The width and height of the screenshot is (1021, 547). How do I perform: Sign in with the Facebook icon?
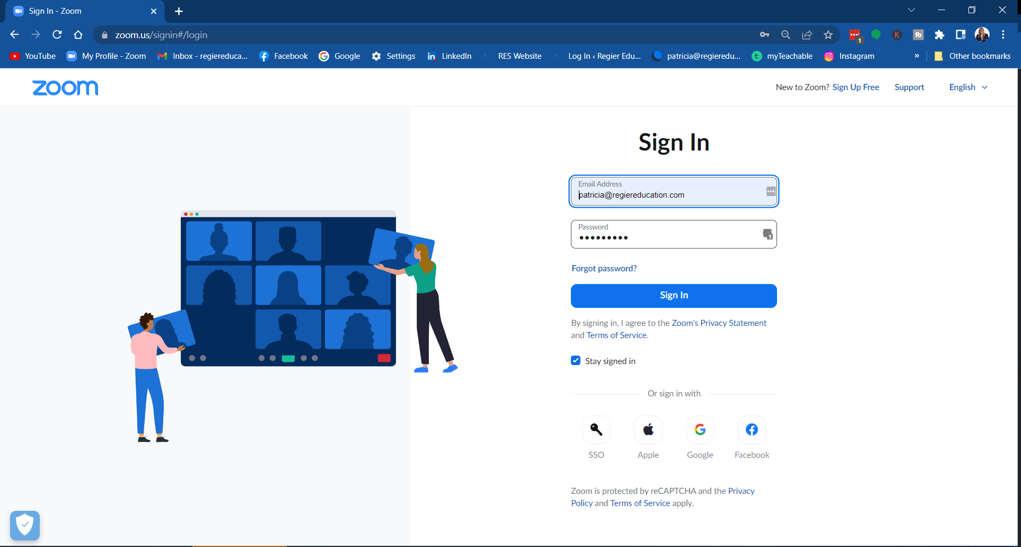(x=751, y=430)
